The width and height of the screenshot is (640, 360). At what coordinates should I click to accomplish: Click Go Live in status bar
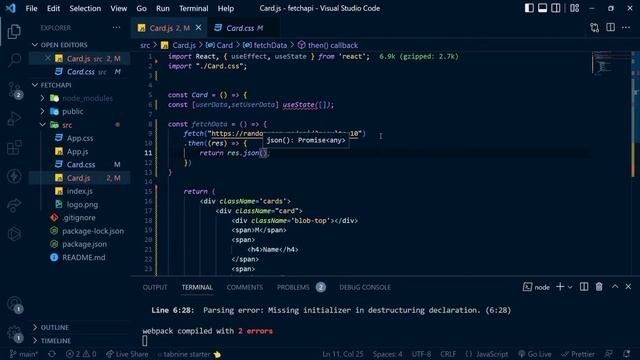[535, 354]
